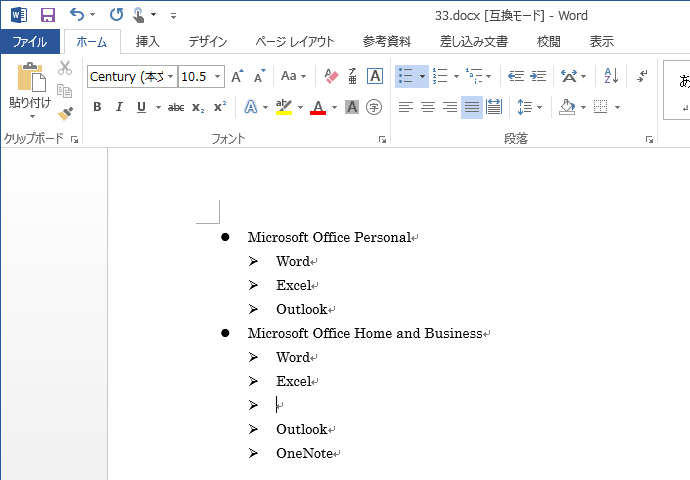This screenshot has height=480, width=690.
Task: Copy selection with the copy icon
Action: pyautogui.click(x=65, y=91)
